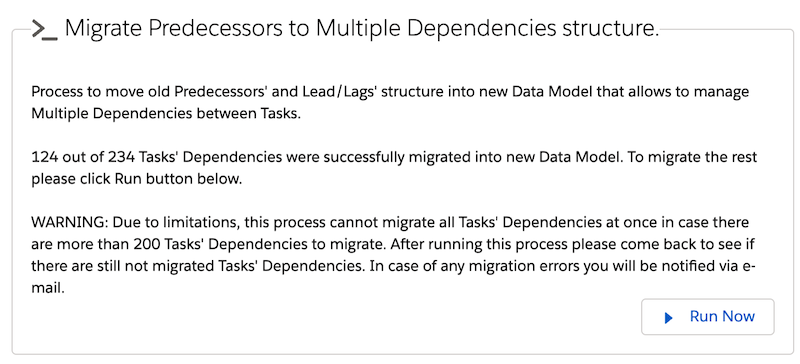
Task: Select the Migrate Predecessors heading text
Action: 362,29
